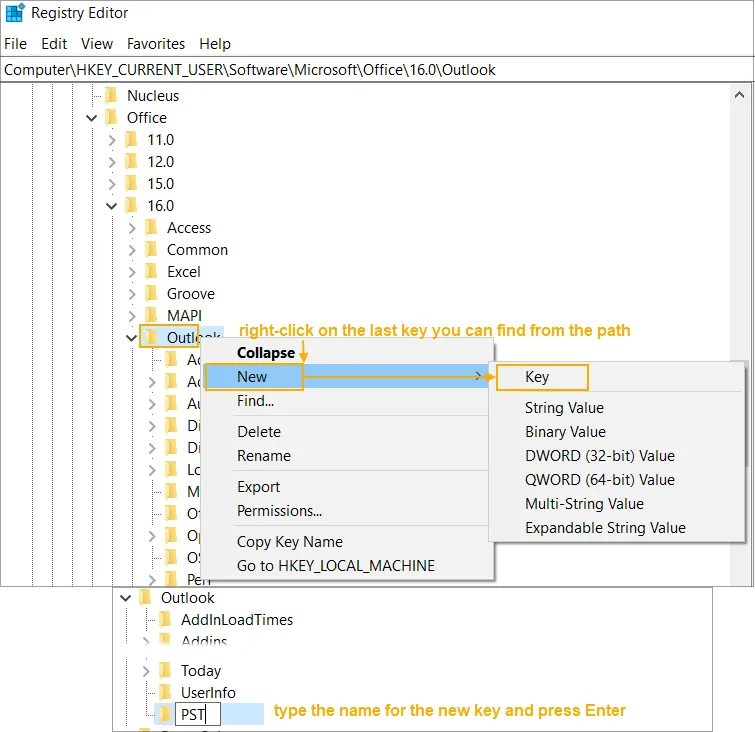Select String Value in the submenu
This screenshot has width=755, height=732.
617,407
